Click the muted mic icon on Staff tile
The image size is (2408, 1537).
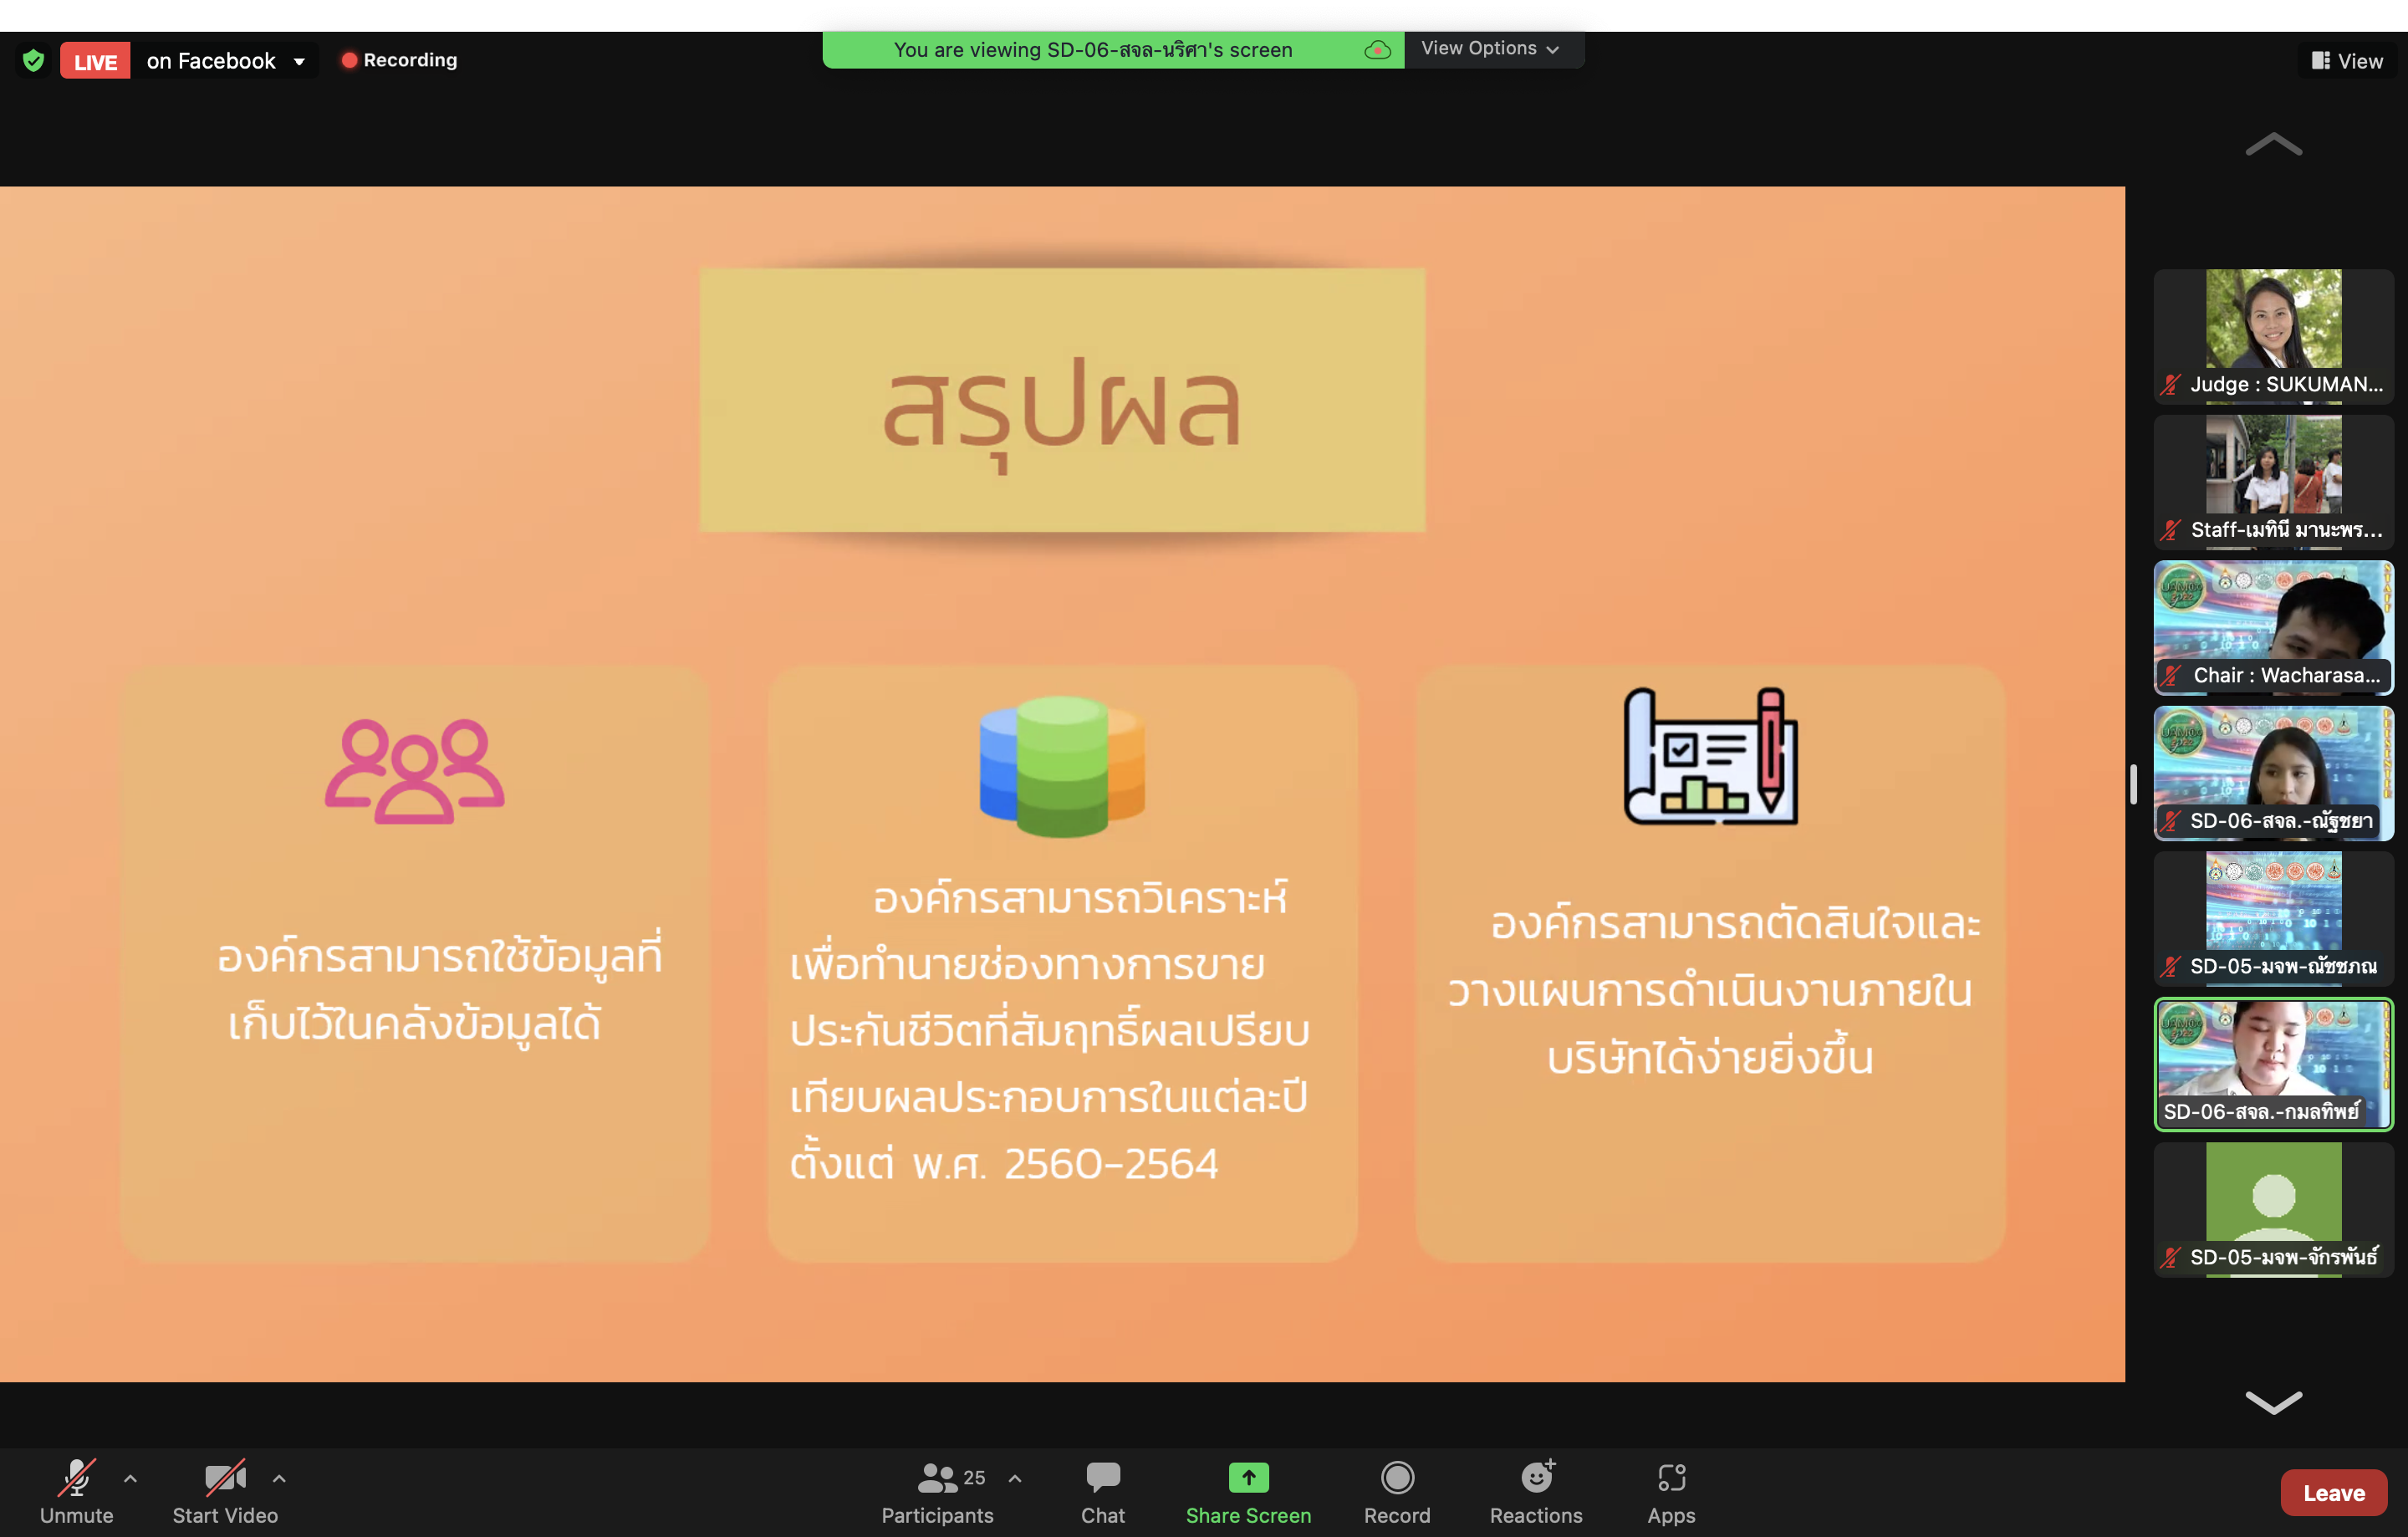point(2170,530)
